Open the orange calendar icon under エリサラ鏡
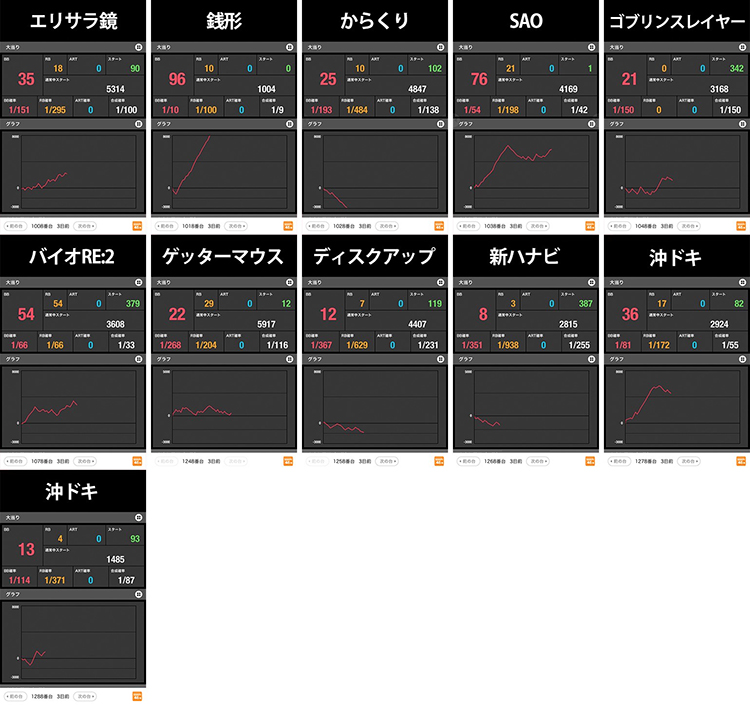The height and width of the screenshot is (706, 750). coord(137,226)
